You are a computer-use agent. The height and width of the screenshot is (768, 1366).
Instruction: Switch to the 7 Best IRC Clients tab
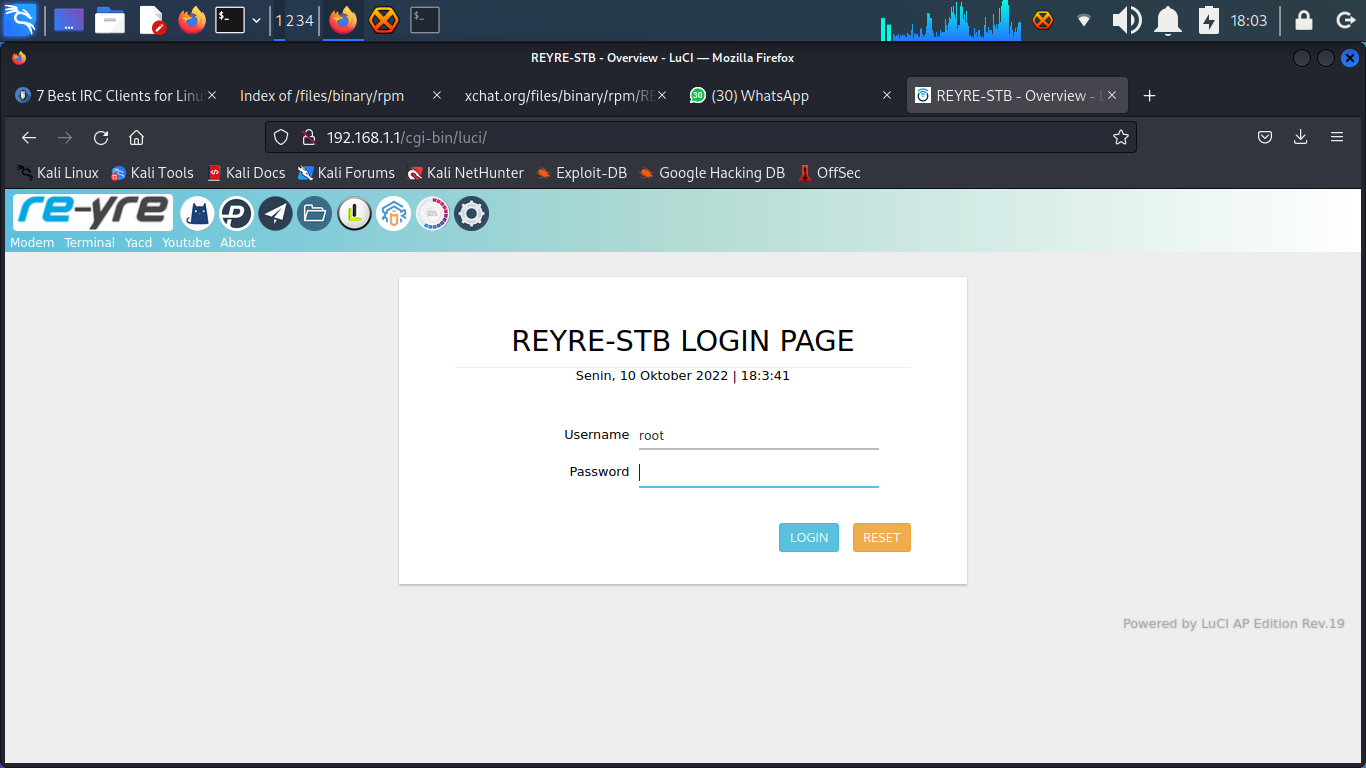tap(110, 96)
